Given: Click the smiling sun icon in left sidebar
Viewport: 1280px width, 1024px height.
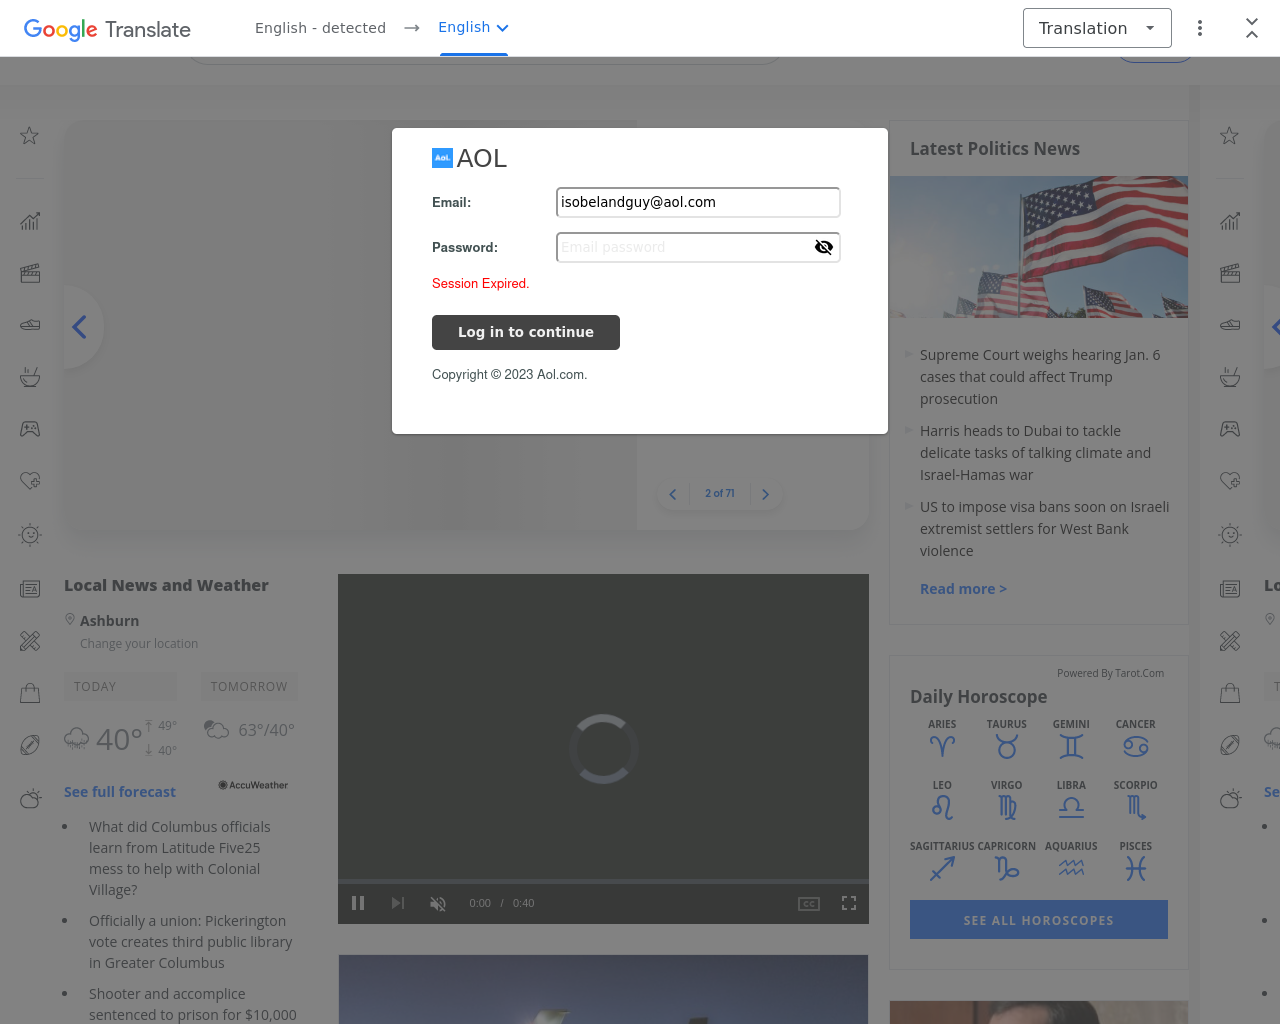Looking at the screenshot, I should click(x=30, y=535).
